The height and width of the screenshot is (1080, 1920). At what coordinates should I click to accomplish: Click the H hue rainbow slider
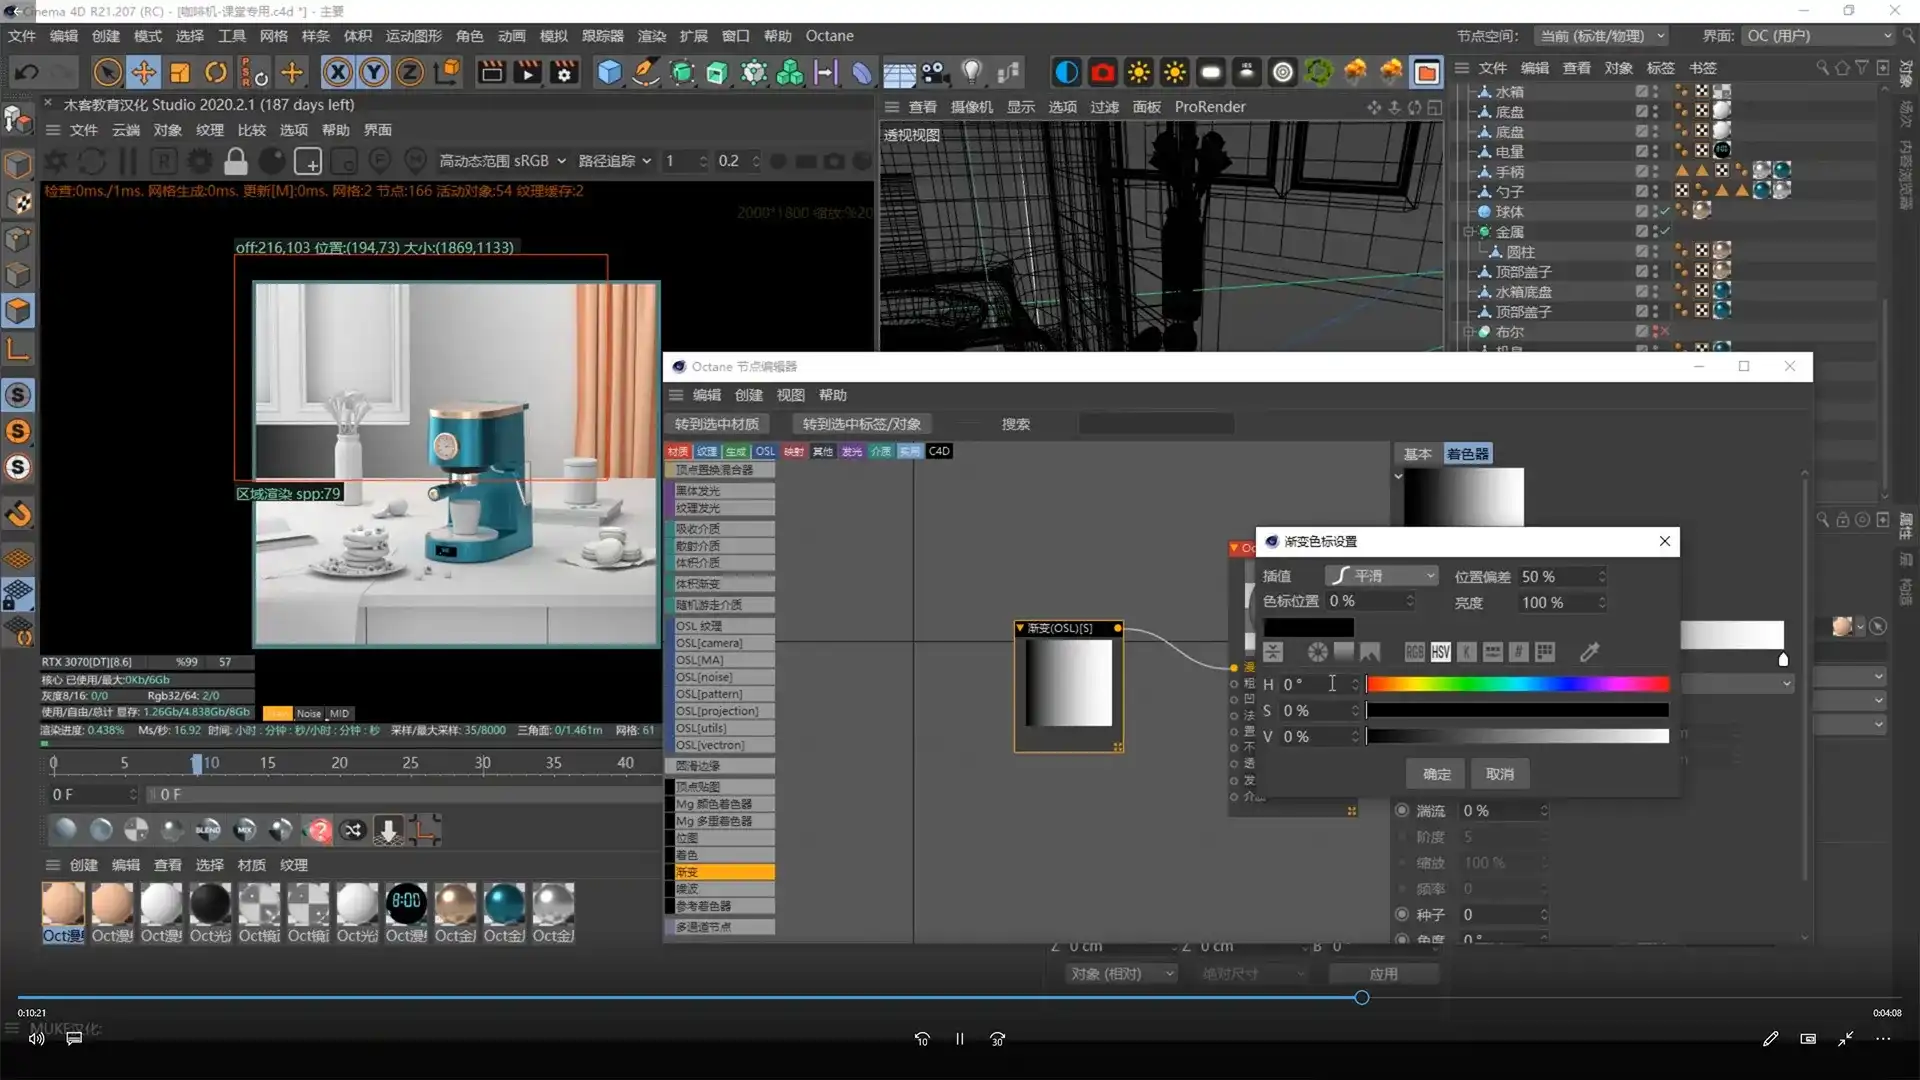[x=1516, y=684]
